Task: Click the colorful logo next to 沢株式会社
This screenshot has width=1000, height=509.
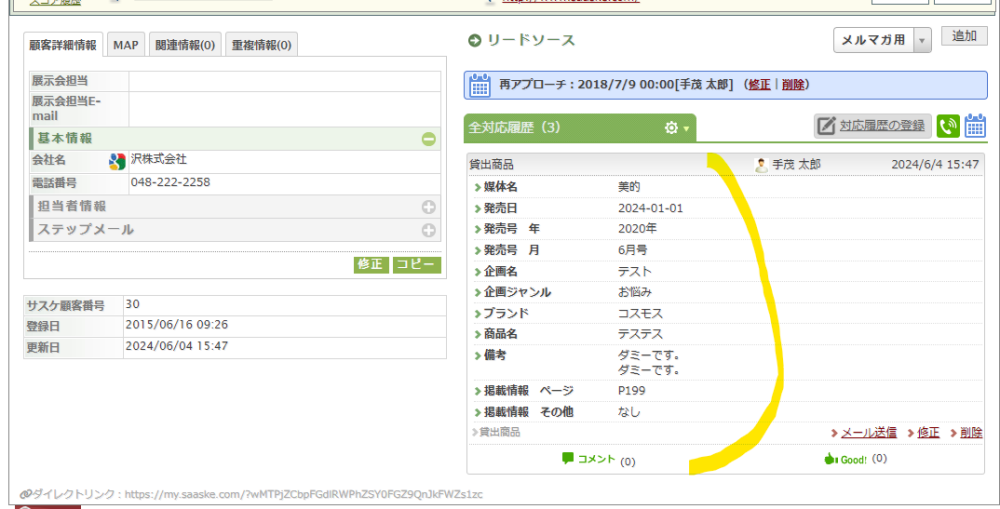Action: tap(117, 161)
